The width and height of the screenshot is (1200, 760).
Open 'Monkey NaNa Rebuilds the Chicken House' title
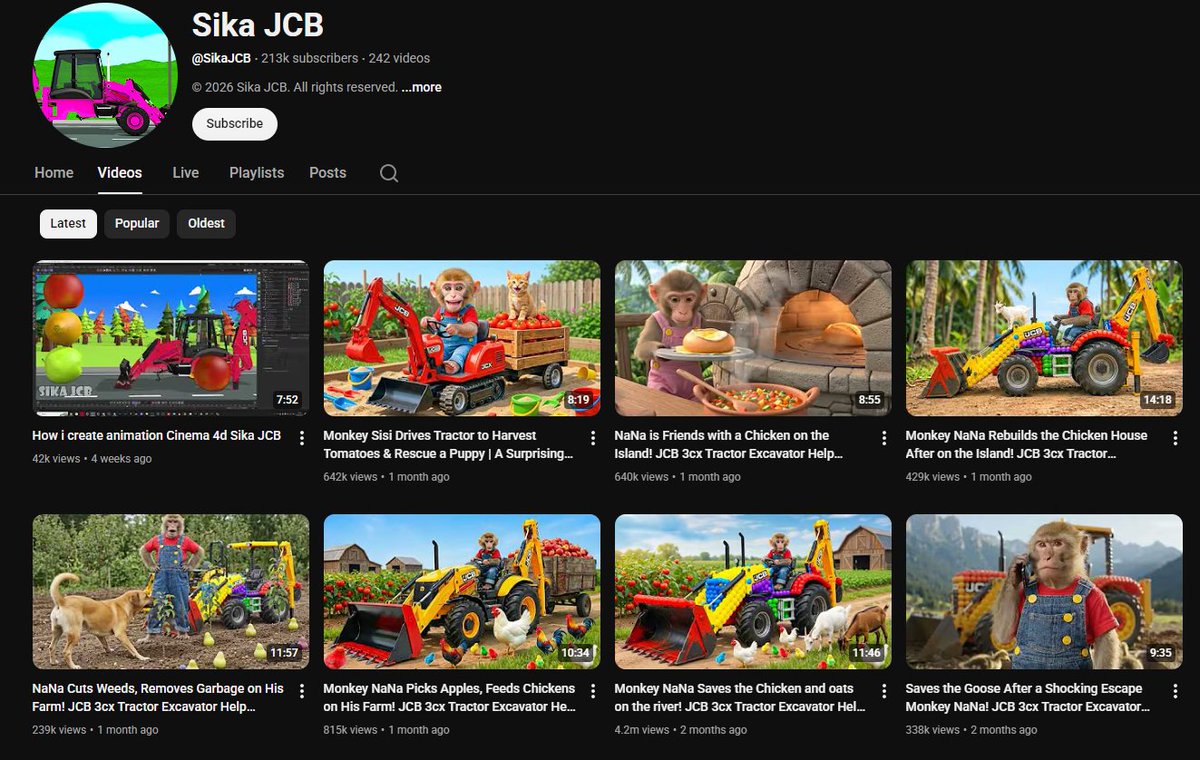pos(1027,444)
